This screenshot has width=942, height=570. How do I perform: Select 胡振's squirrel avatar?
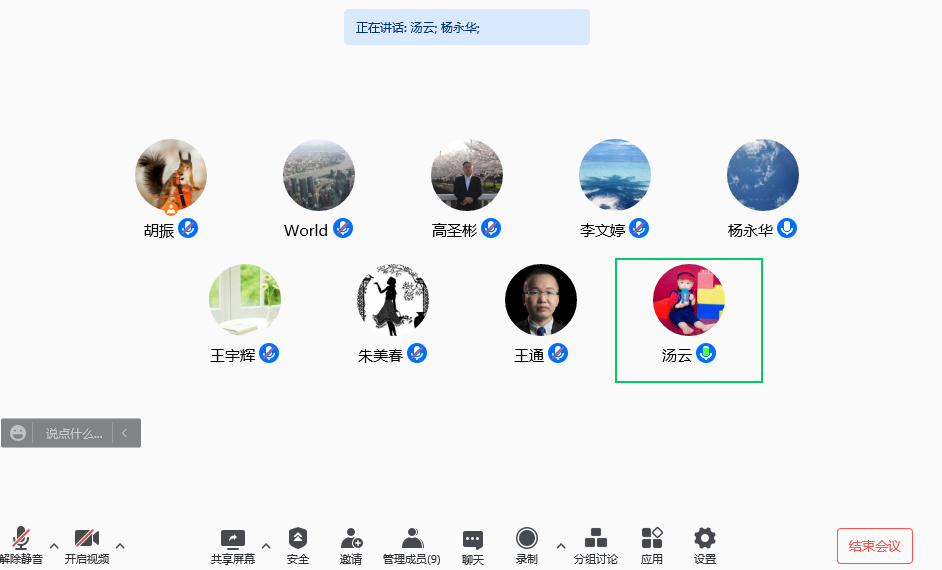click(x=171, y=175)
